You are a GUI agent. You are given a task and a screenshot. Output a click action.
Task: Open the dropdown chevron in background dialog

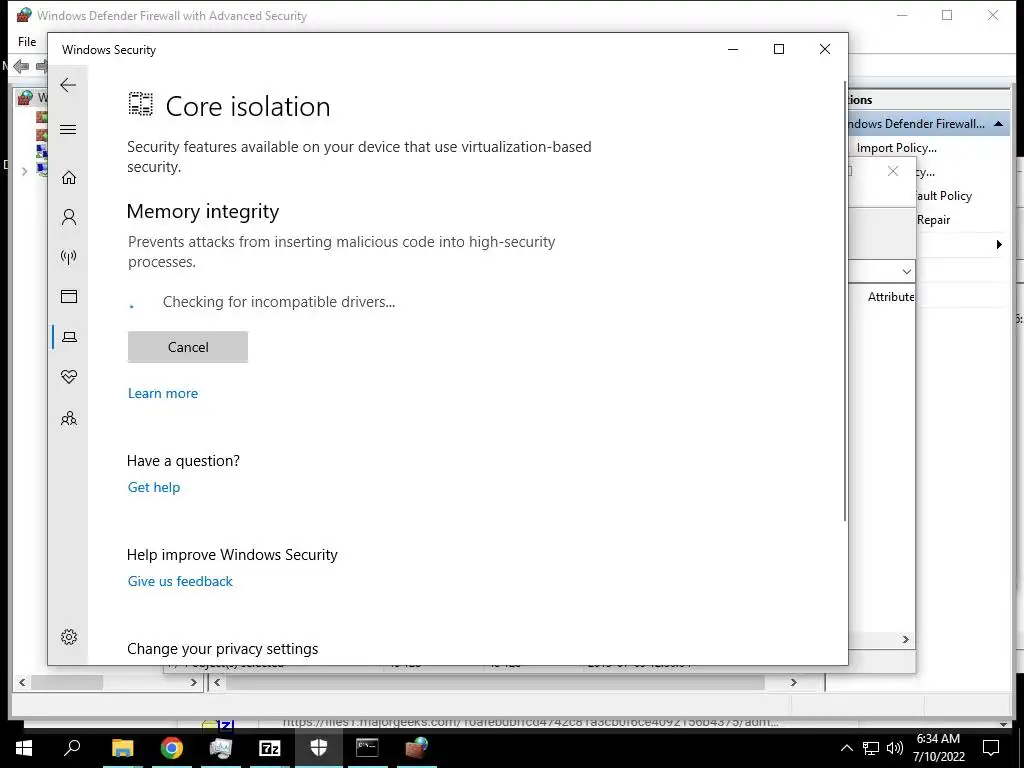coord(906,271)
